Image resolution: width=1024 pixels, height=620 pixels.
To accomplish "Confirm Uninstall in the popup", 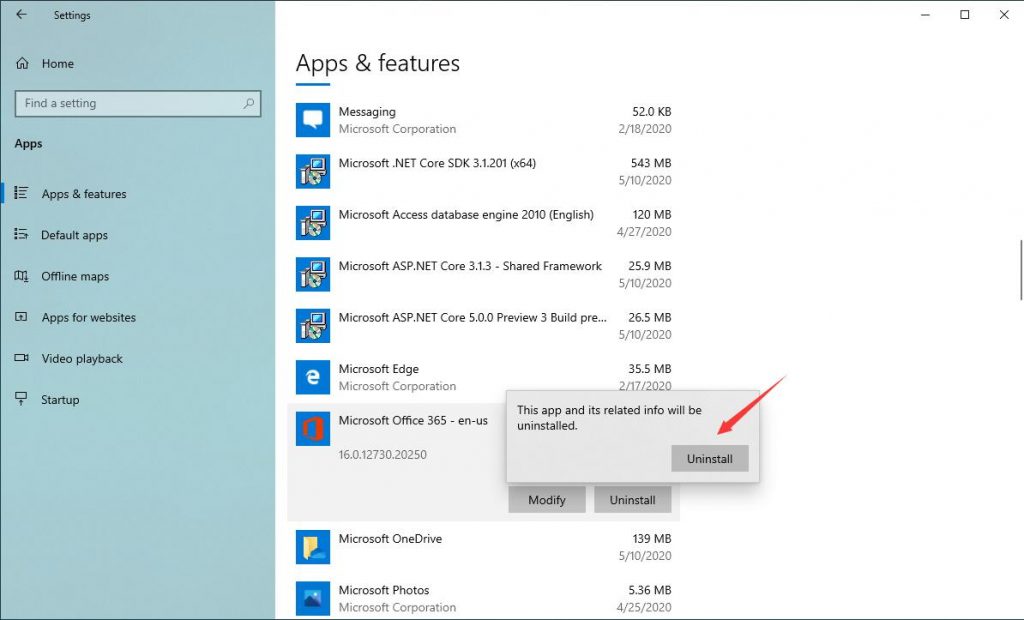I will click(710, 459).
